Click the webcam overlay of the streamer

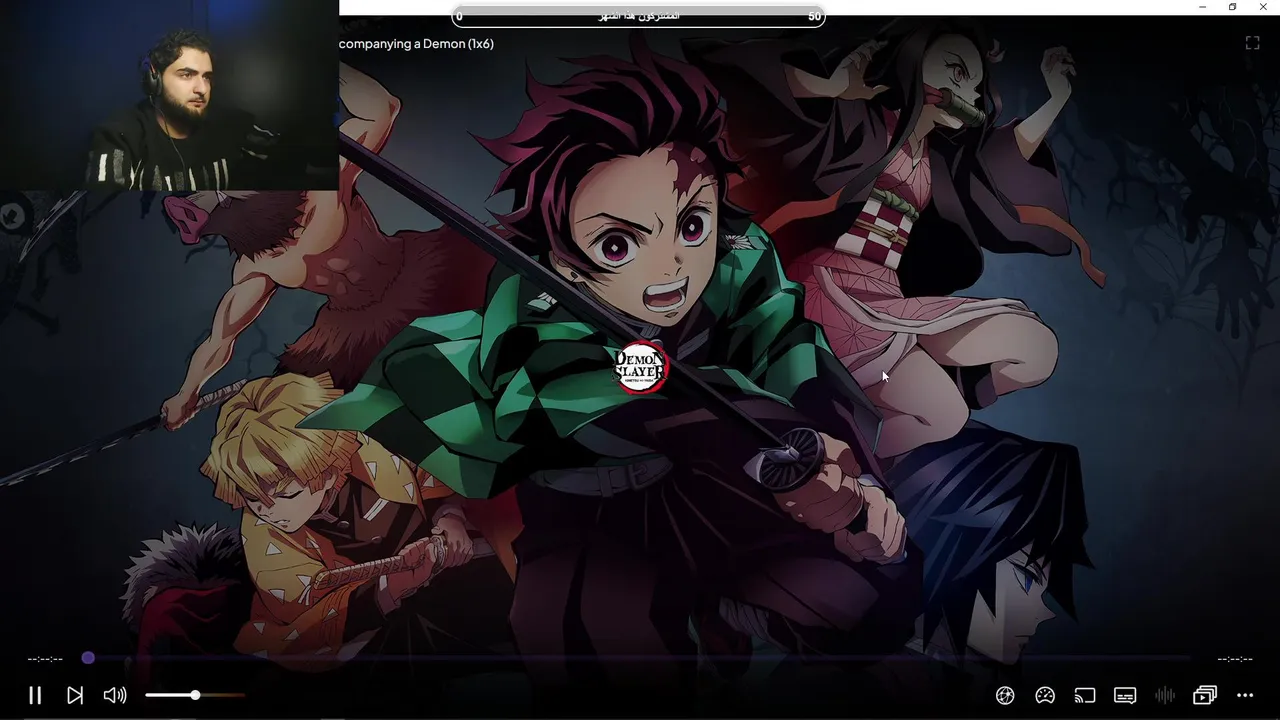169,95
